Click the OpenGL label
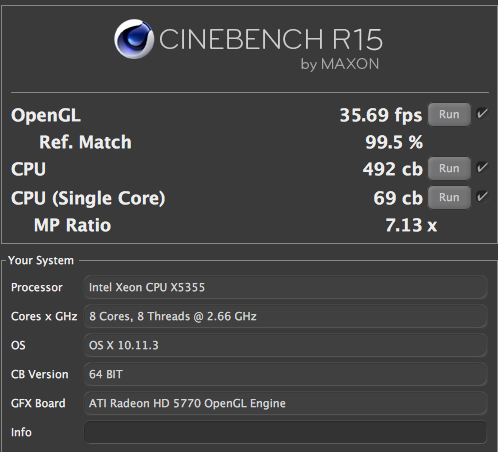The width and height of the screenshot is (498, 452). tap(46, 116)
